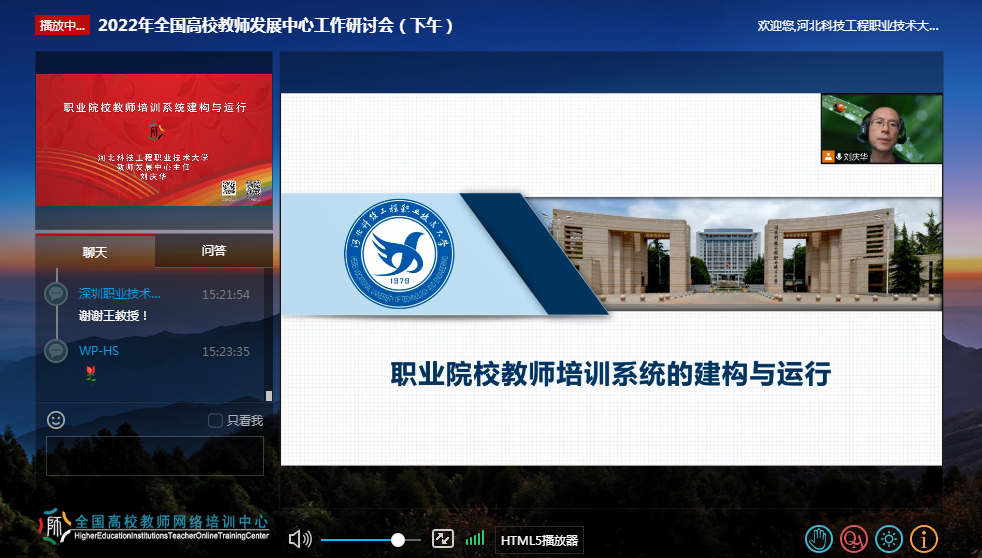Click the WP-HS username link
Image resolution: width=982 pixels, height=558 pixels.
[x=99, y=351]
